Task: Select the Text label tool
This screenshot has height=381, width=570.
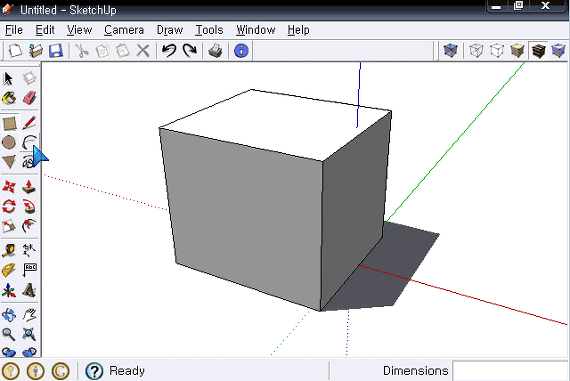Action: pyautogui.click(x=29, y=270)
